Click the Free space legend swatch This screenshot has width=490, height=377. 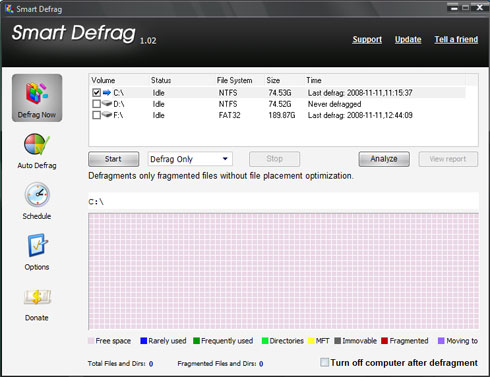click(x=91, y=341)
